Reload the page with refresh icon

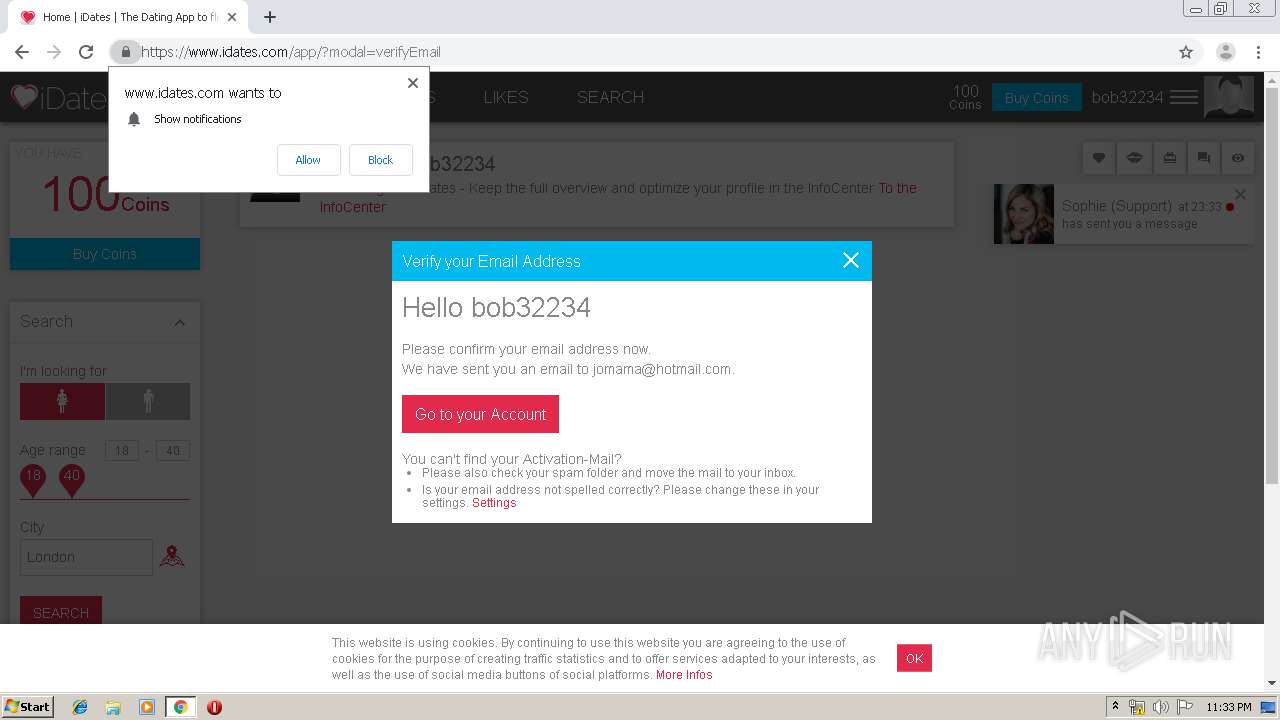(86, 52)
